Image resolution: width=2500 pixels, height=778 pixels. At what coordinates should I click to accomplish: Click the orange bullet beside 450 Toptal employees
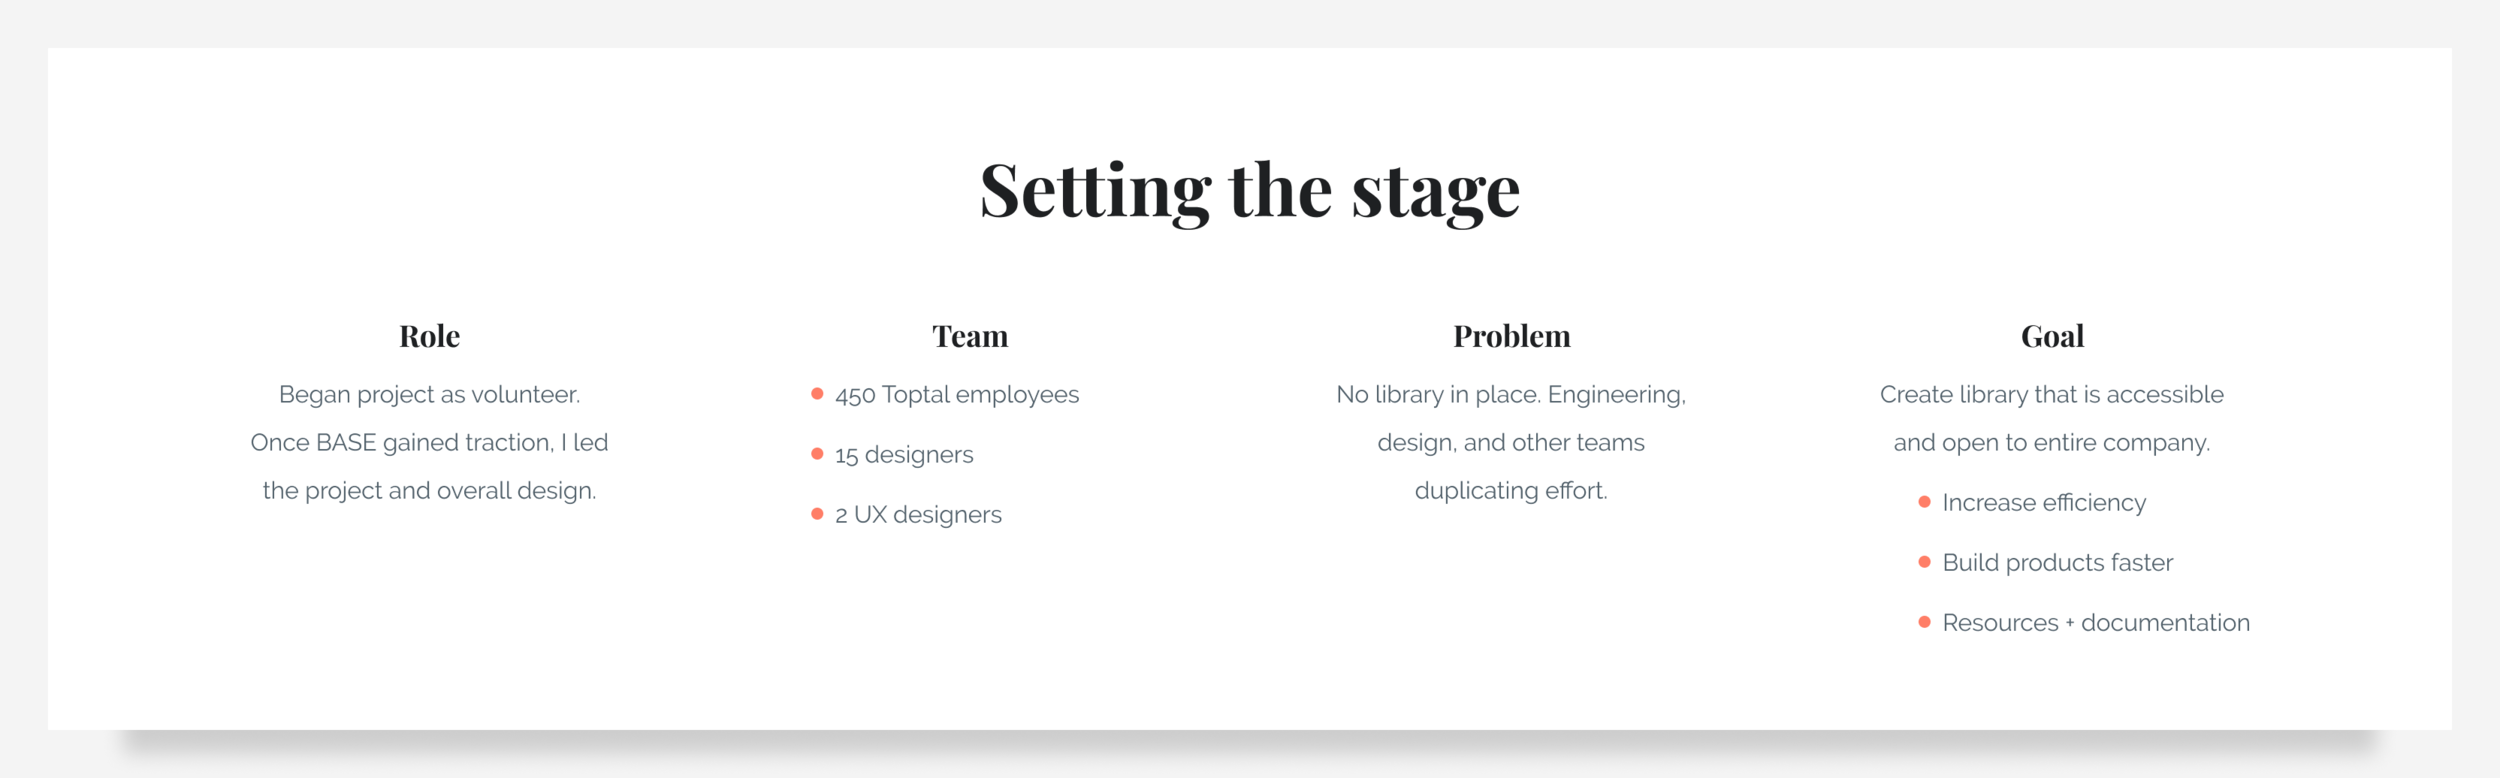tap(817, 394)
